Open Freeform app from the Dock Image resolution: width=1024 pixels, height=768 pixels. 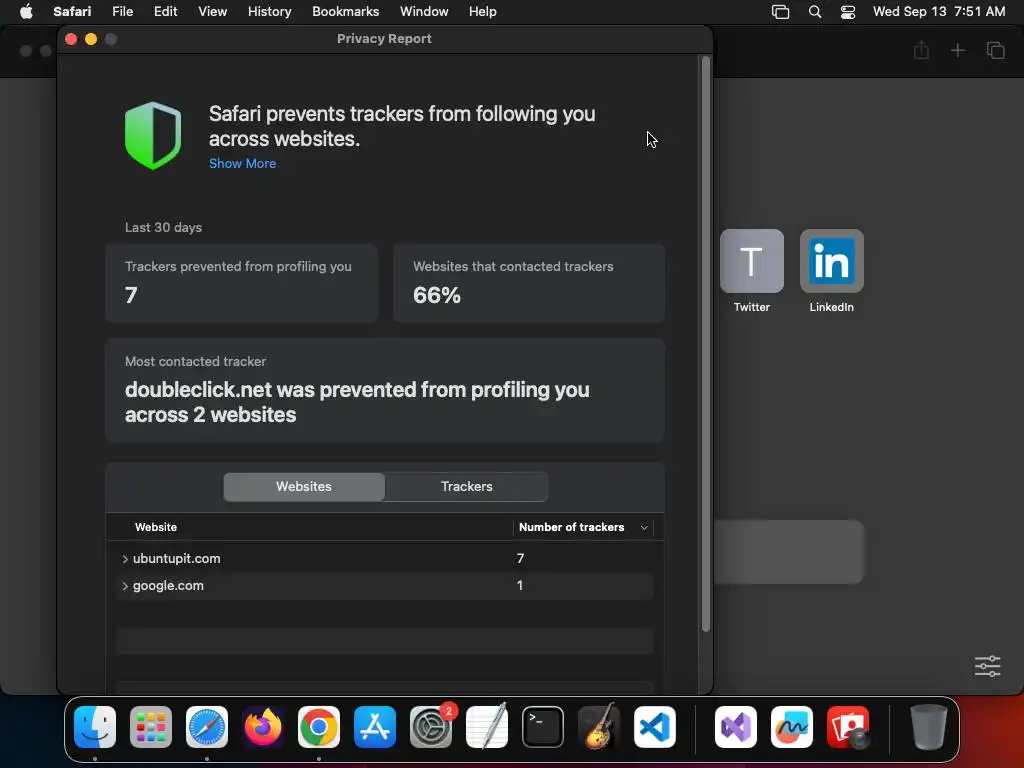tap(792, 727)
